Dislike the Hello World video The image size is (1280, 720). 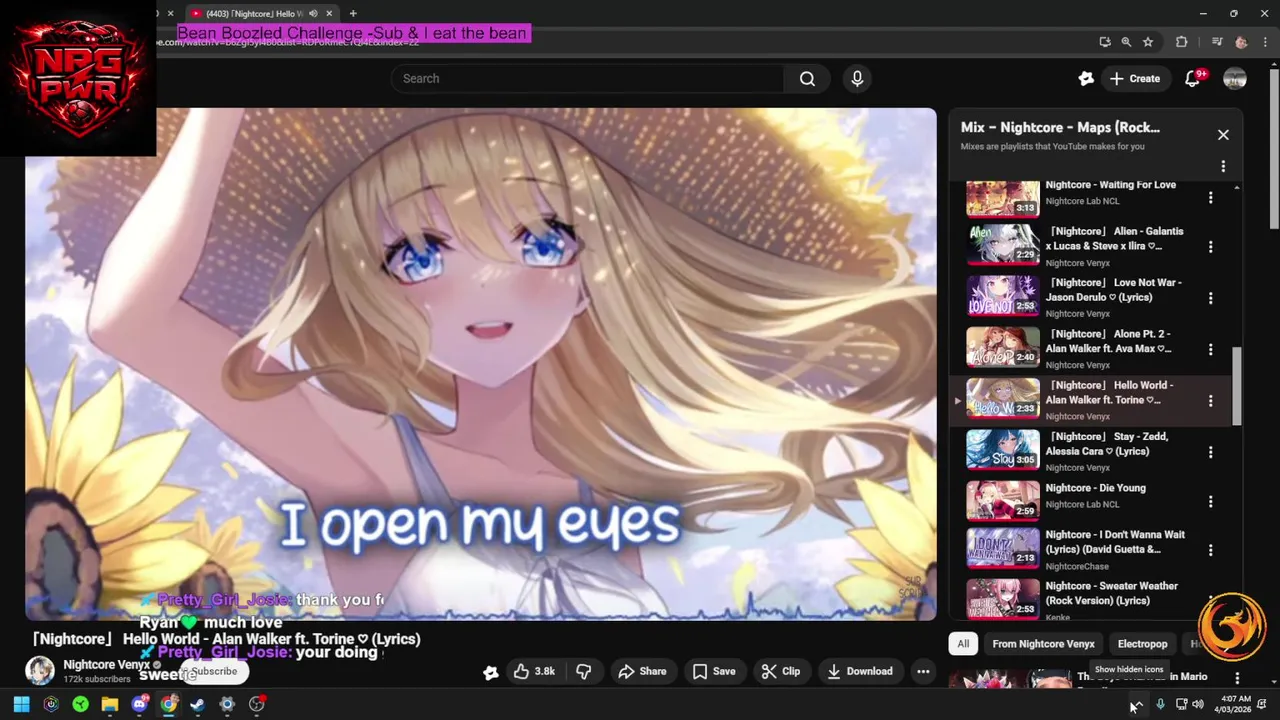584,672
